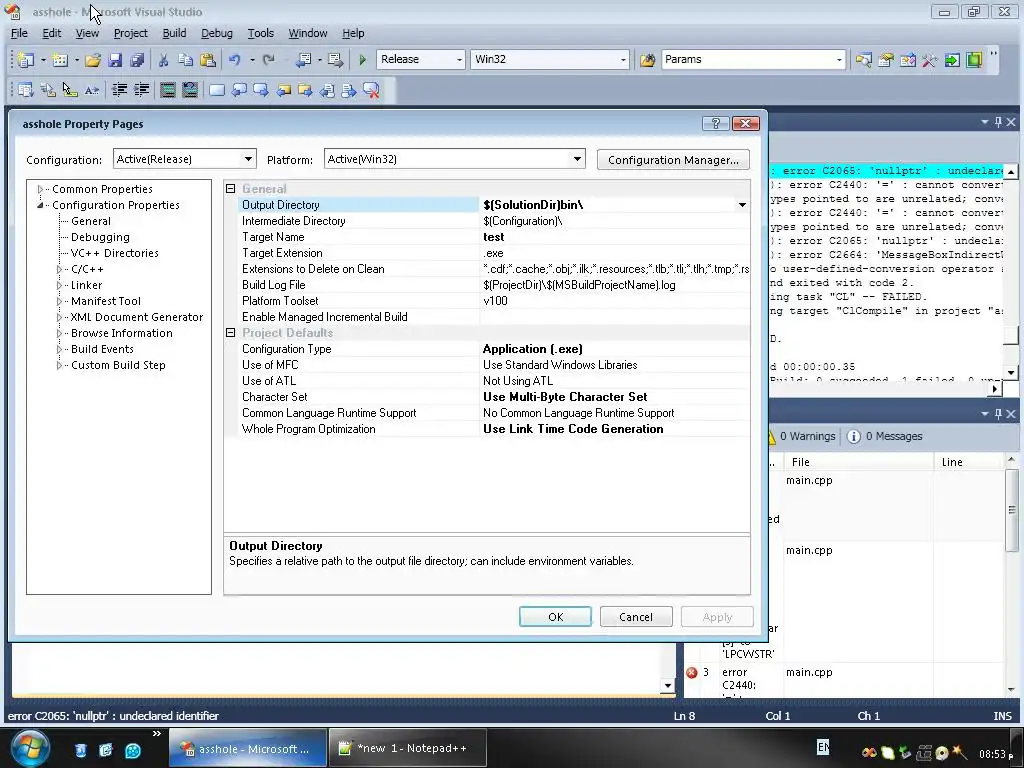This screenshot has height=768, width=1024.
Task: Open the Windows Start menu
Action: pyautogui.click(x=30, y=748)
